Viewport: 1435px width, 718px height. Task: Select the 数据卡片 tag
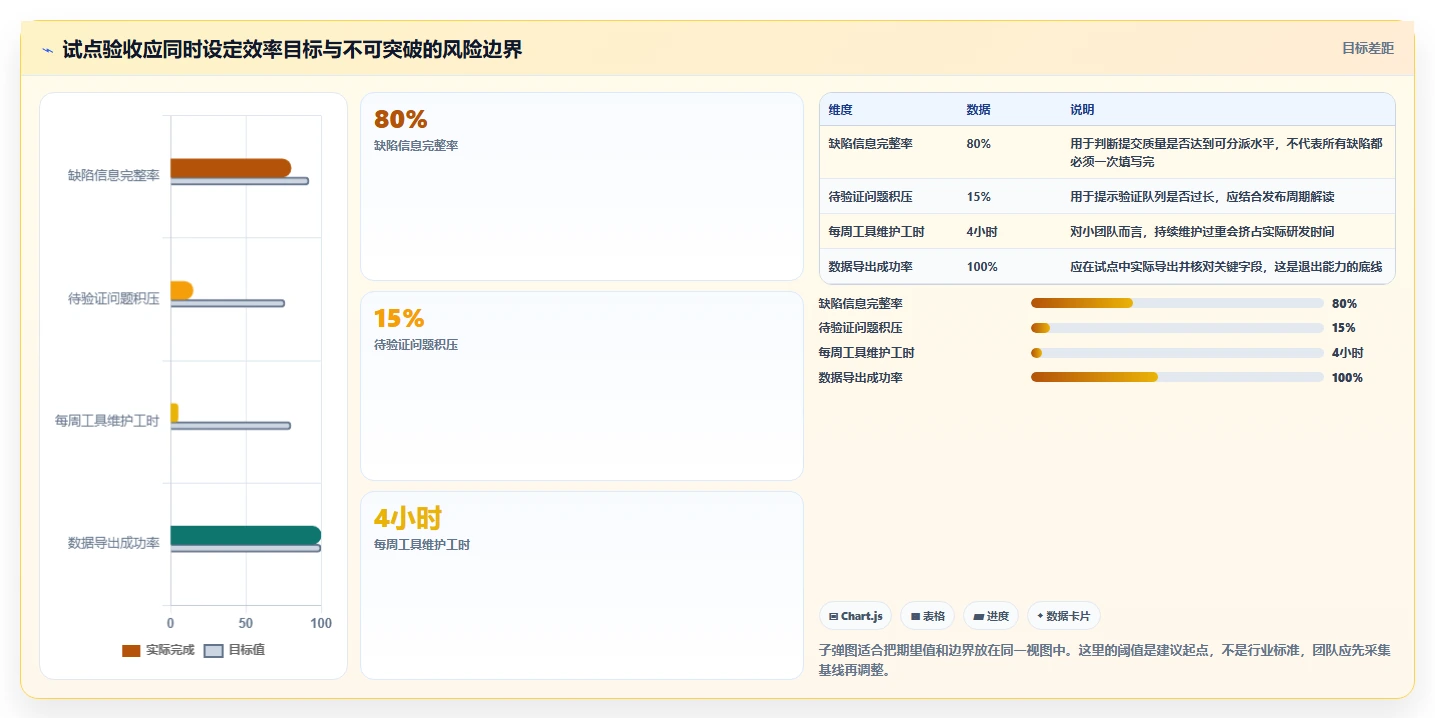pyautogui.click(x=1063, y=616)
